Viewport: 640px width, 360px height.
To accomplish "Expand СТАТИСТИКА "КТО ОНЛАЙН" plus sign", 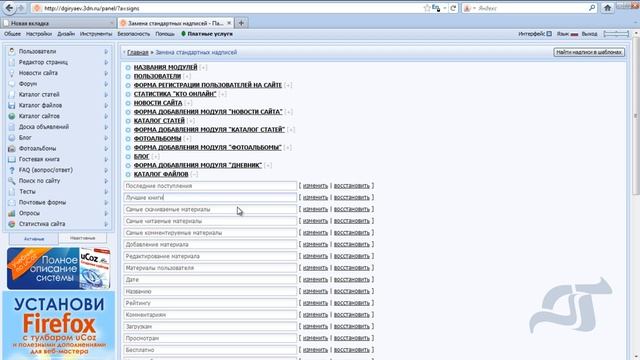I will [222, 94].
